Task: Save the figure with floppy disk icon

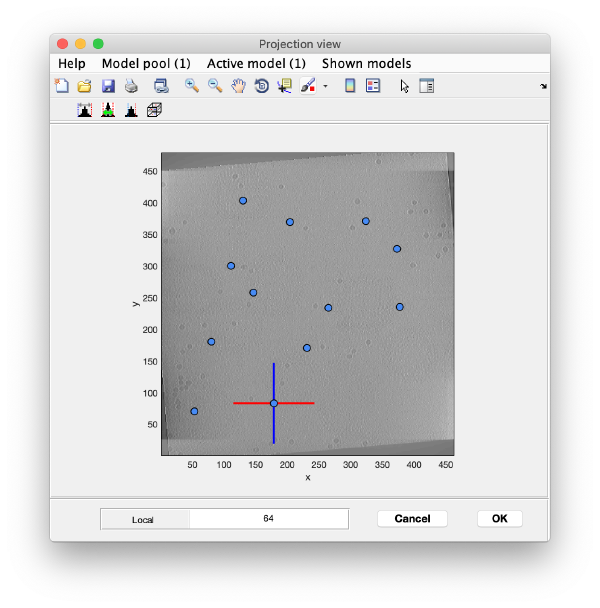Action: click(x=108, y=86)
